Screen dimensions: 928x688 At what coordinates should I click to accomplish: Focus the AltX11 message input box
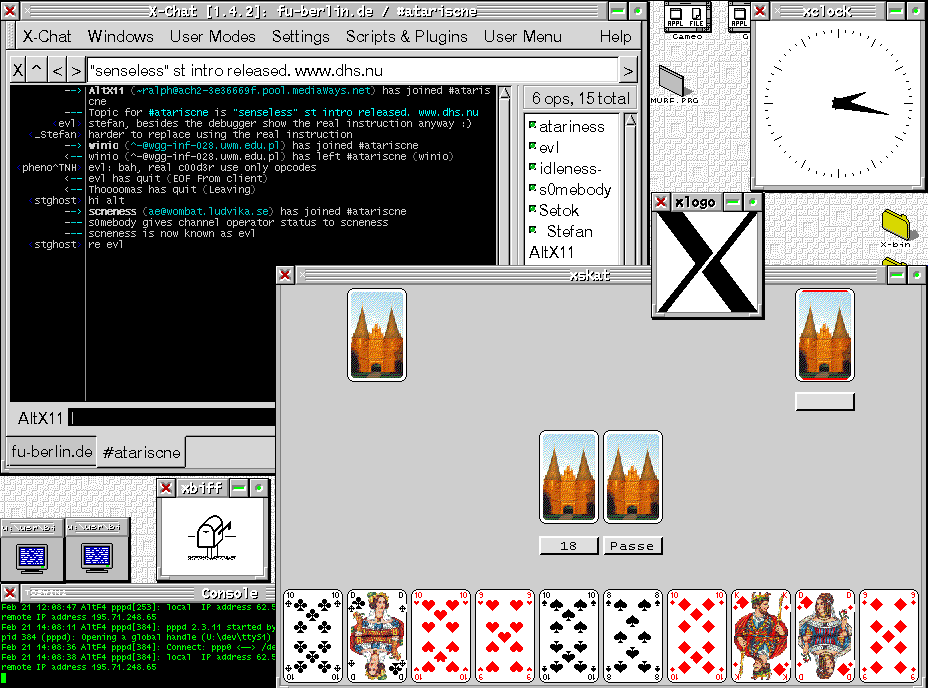click(x=172, y=418)
